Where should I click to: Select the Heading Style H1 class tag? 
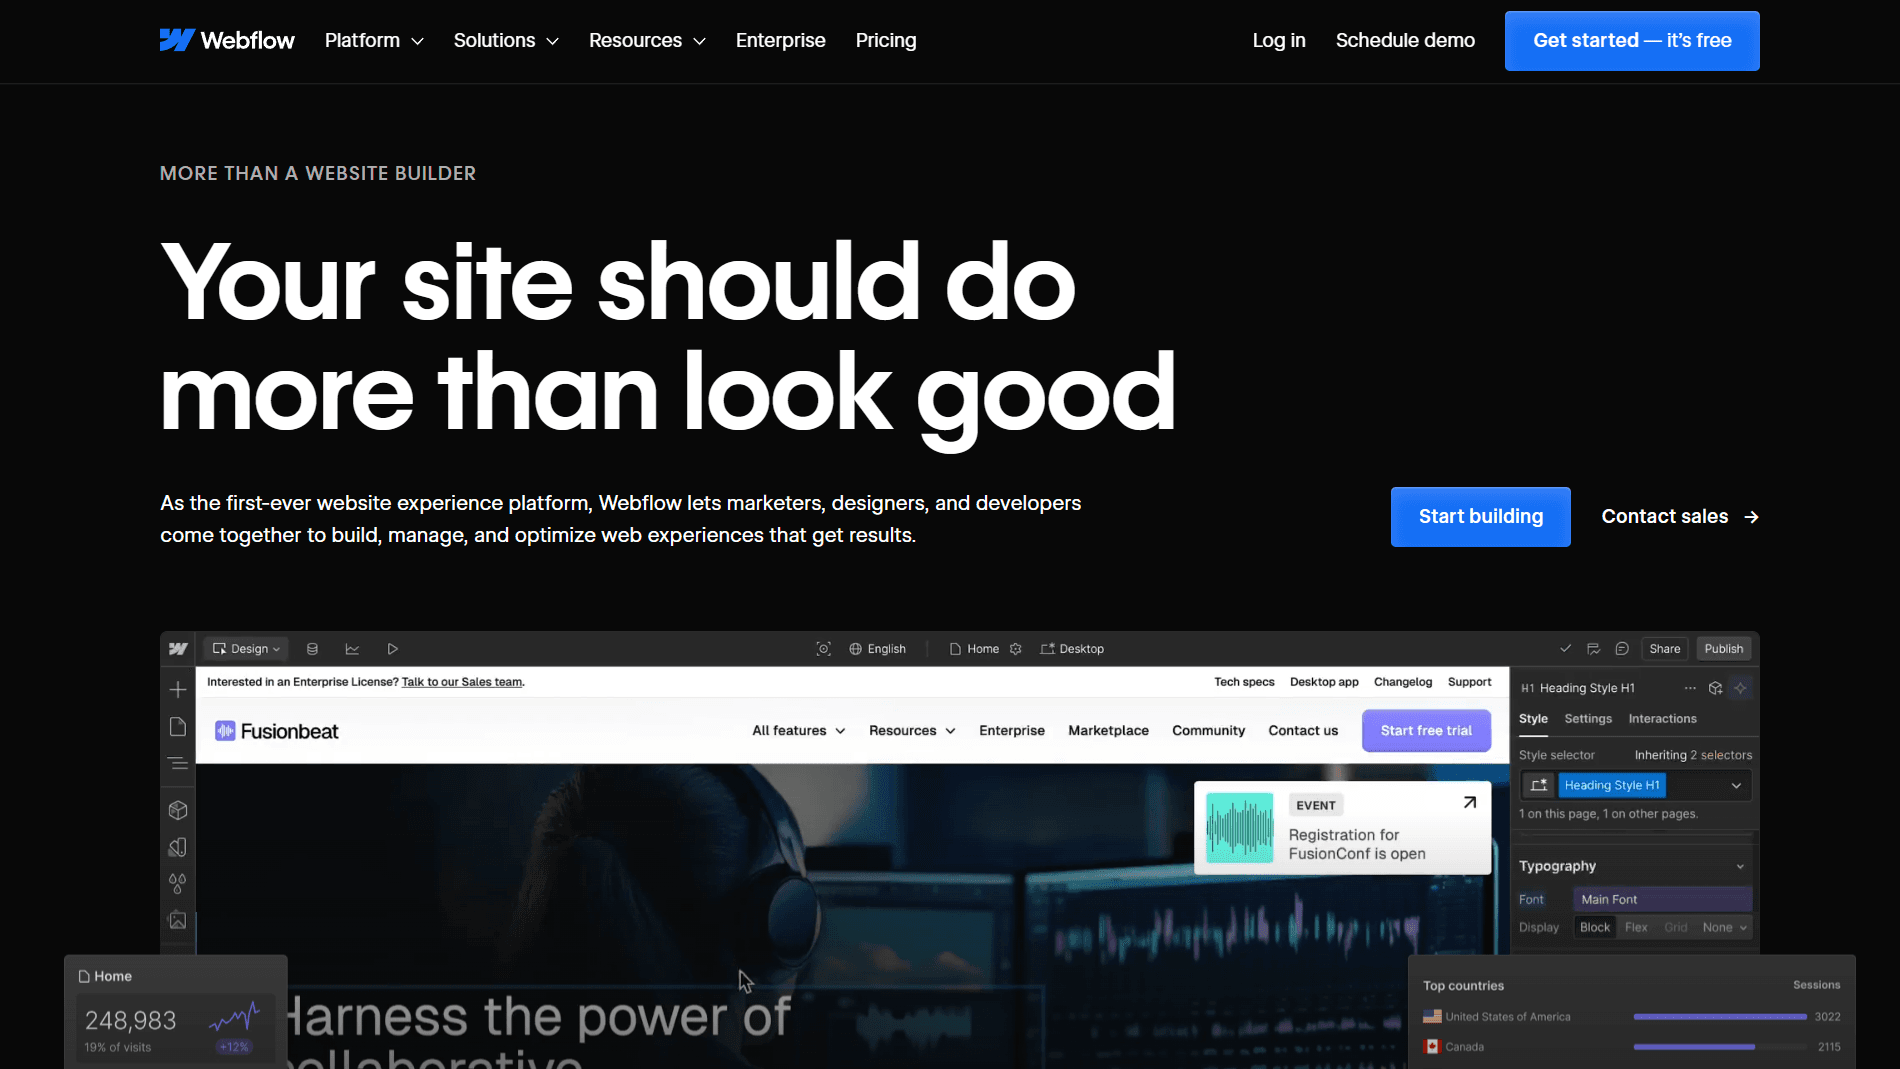[1612, 786]
